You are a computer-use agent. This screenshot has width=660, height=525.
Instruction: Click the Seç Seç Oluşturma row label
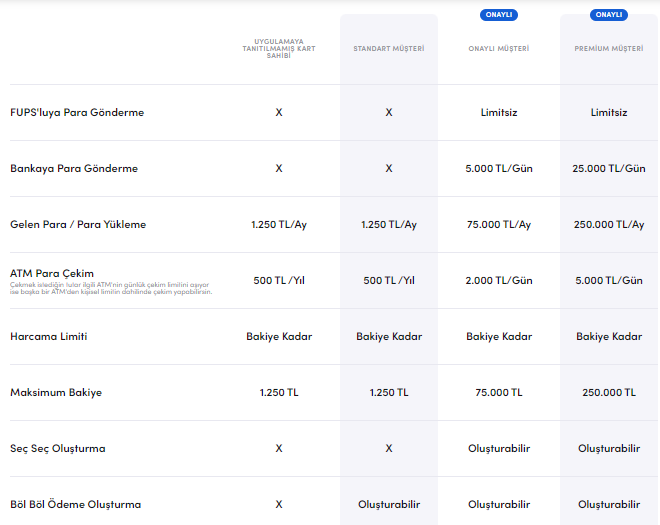coord(58,449)
